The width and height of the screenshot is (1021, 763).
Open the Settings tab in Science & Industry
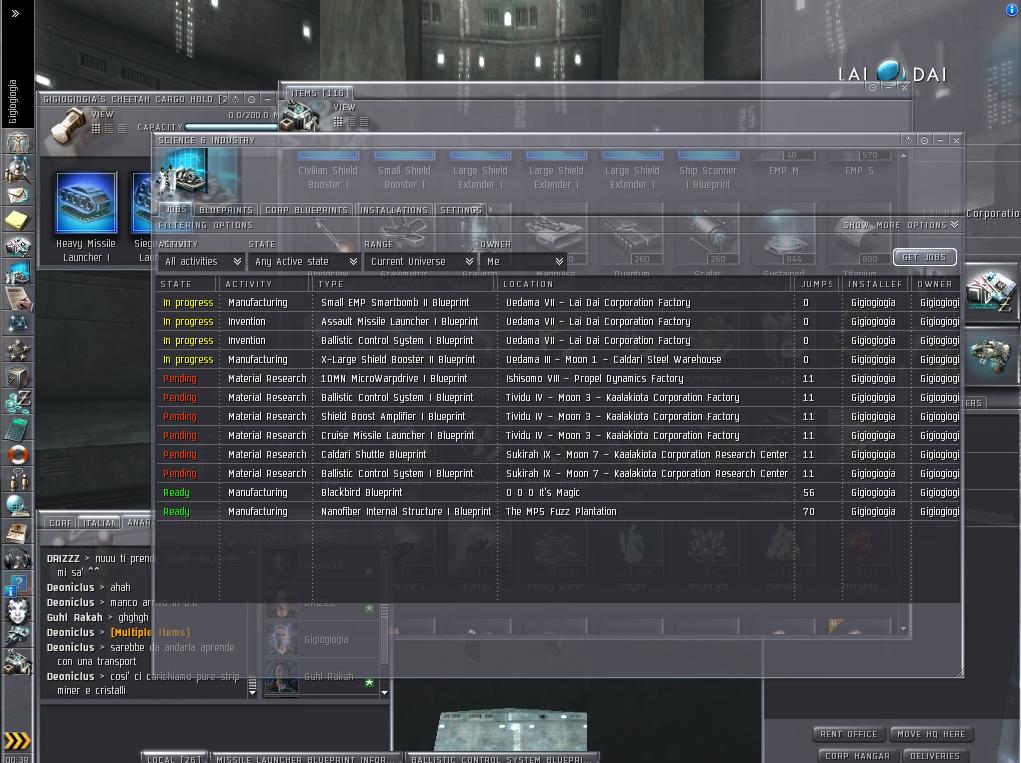461,210
